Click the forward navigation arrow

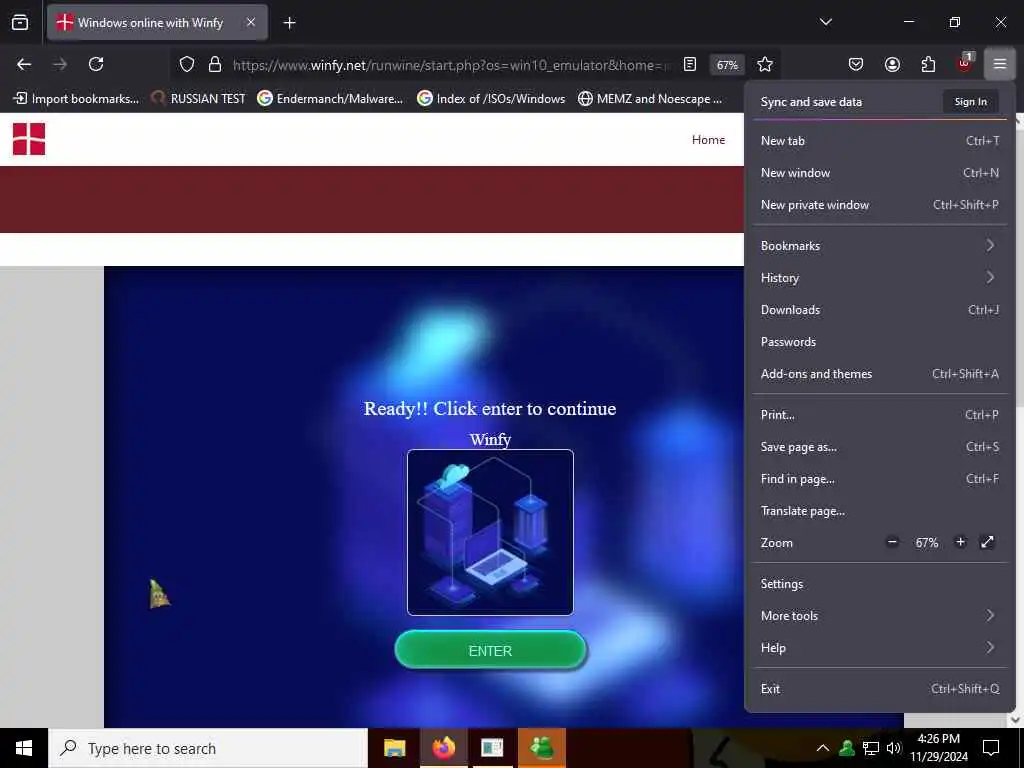pyautogui.click(x=60, y=64)
